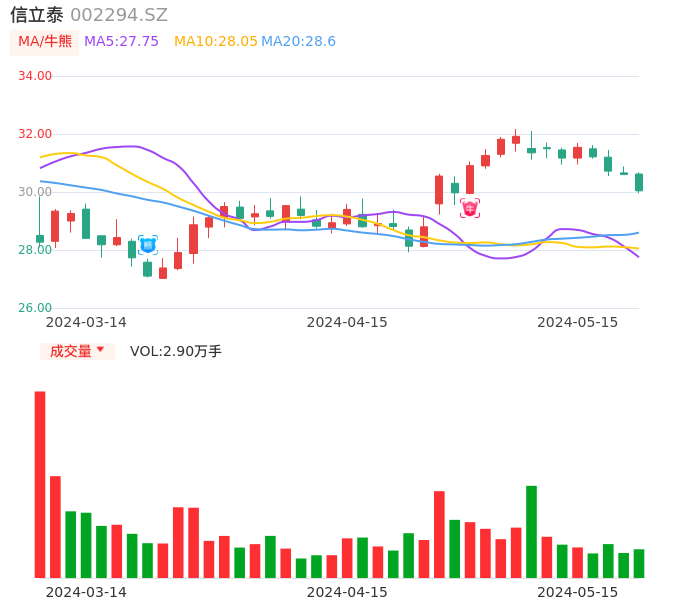Image resolution: width=686 pixels, height=606 pixels.
Task: Click the 2024-03-14 date label under volume chart
Action: coord(86,592)
